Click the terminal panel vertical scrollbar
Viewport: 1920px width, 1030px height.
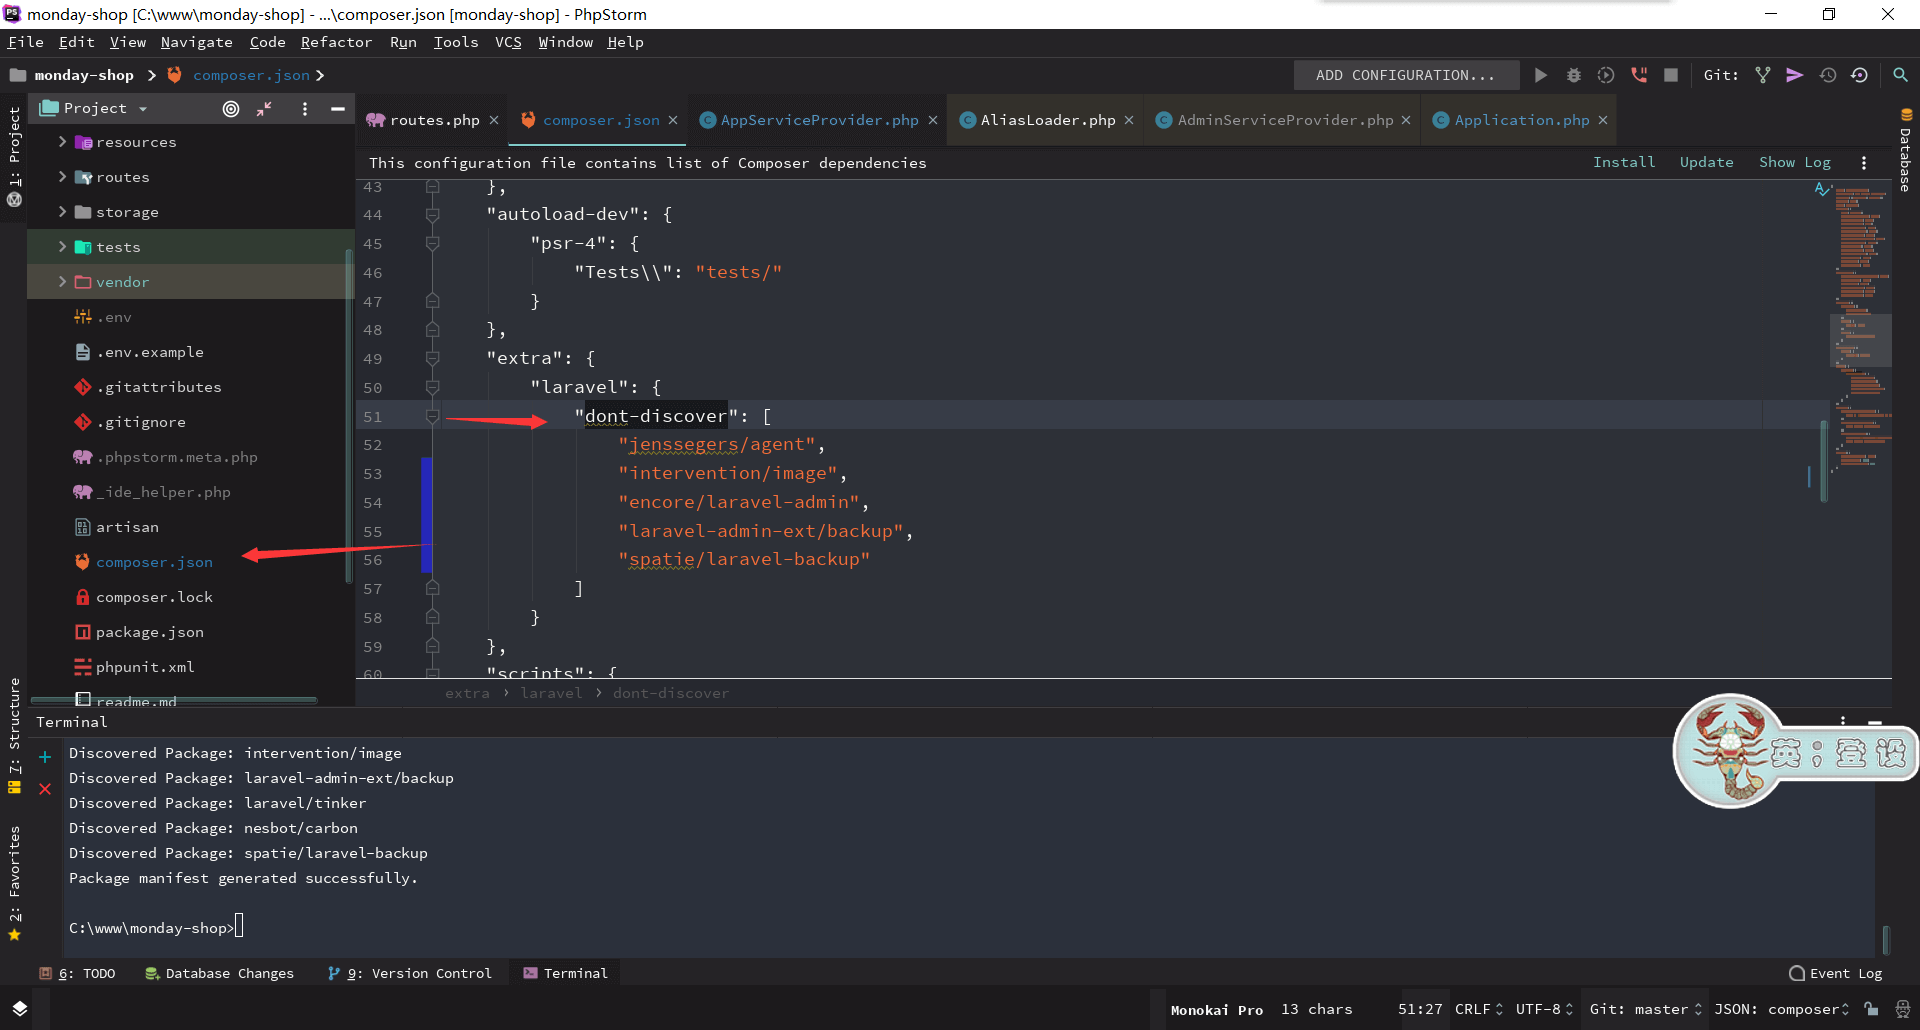coord(1886,940)
